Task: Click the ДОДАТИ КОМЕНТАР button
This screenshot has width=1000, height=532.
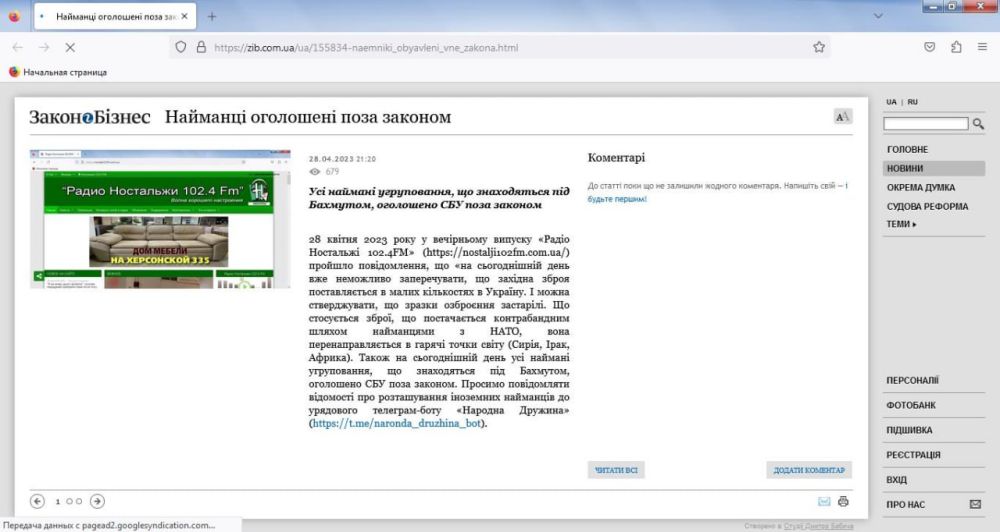Action: click(x=809, y=470)
